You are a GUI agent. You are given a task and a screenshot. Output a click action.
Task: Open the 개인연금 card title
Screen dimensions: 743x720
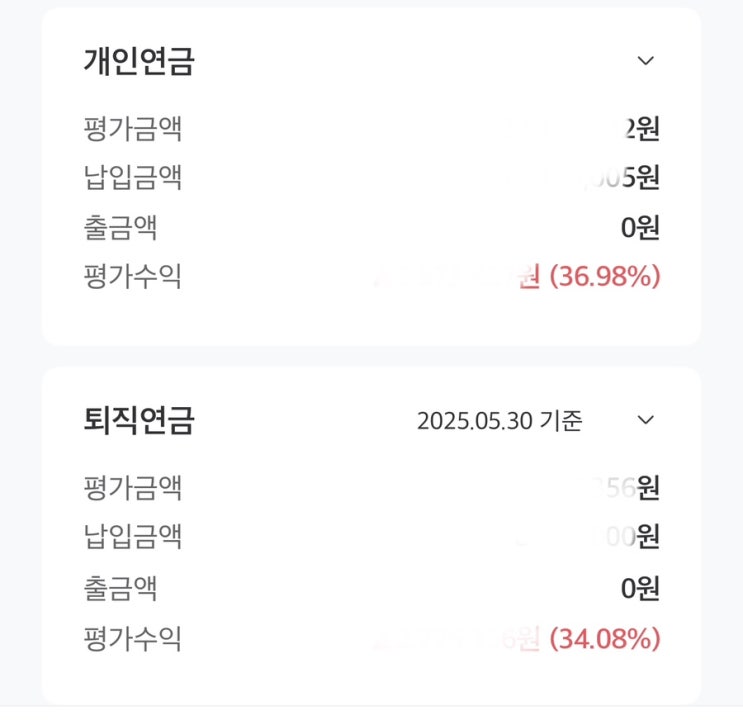point(139,62)
